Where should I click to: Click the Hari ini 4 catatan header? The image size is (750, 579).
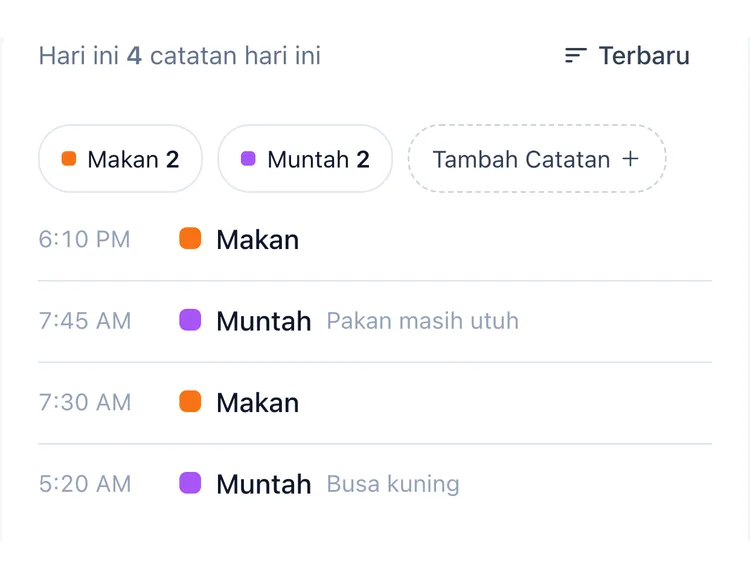point(180,56)
